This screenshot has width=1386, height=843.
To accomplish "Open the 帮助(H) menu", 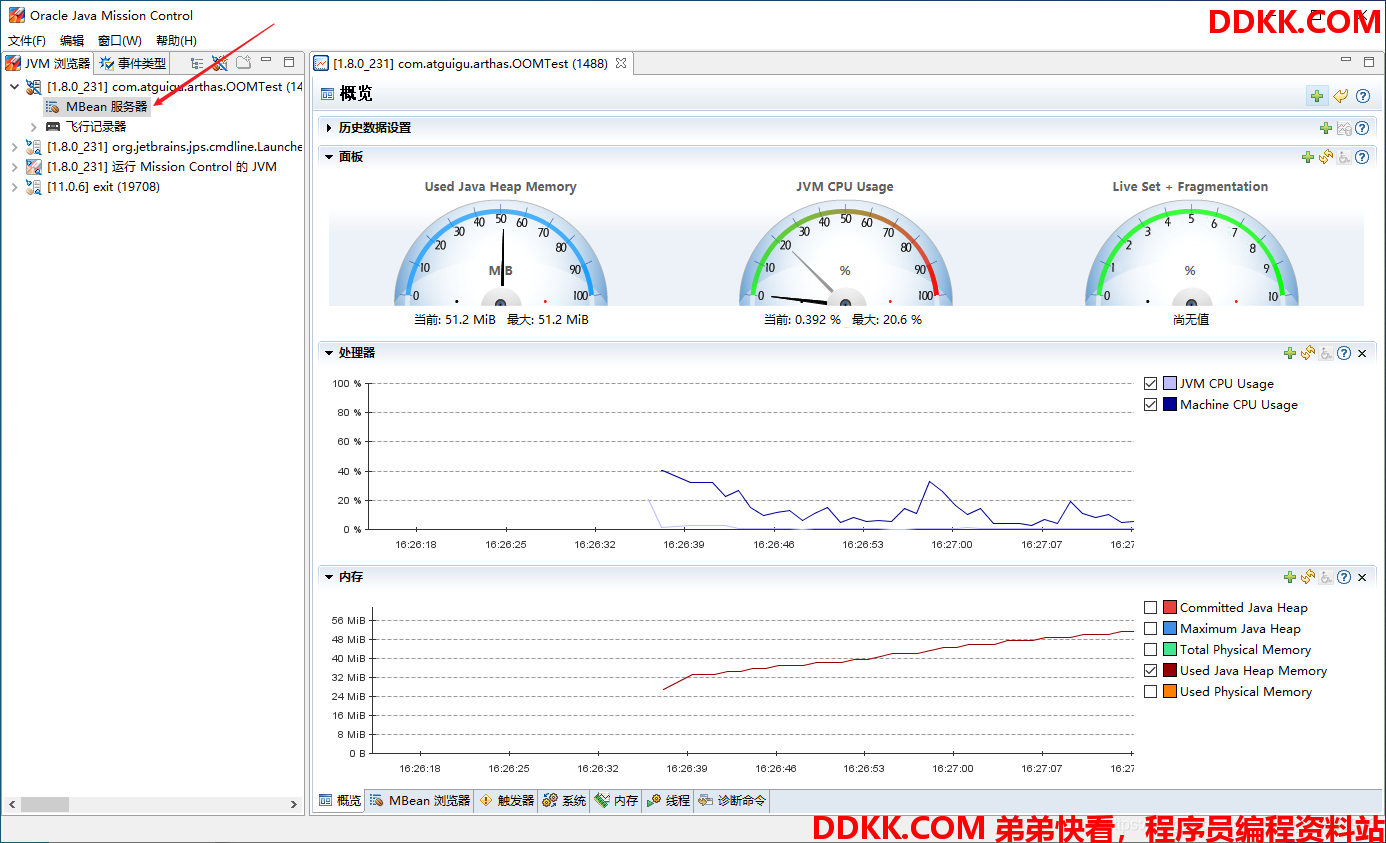I will (176, 40).
